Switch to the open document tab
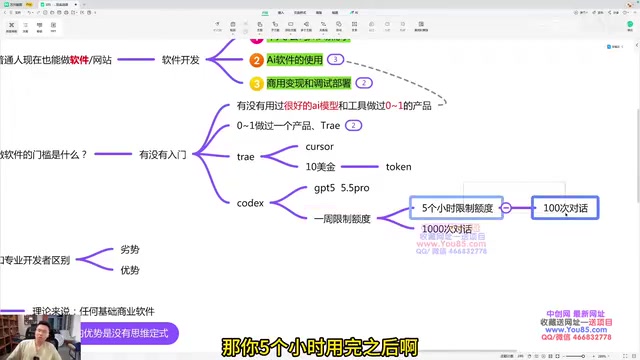 pos(58,4)
